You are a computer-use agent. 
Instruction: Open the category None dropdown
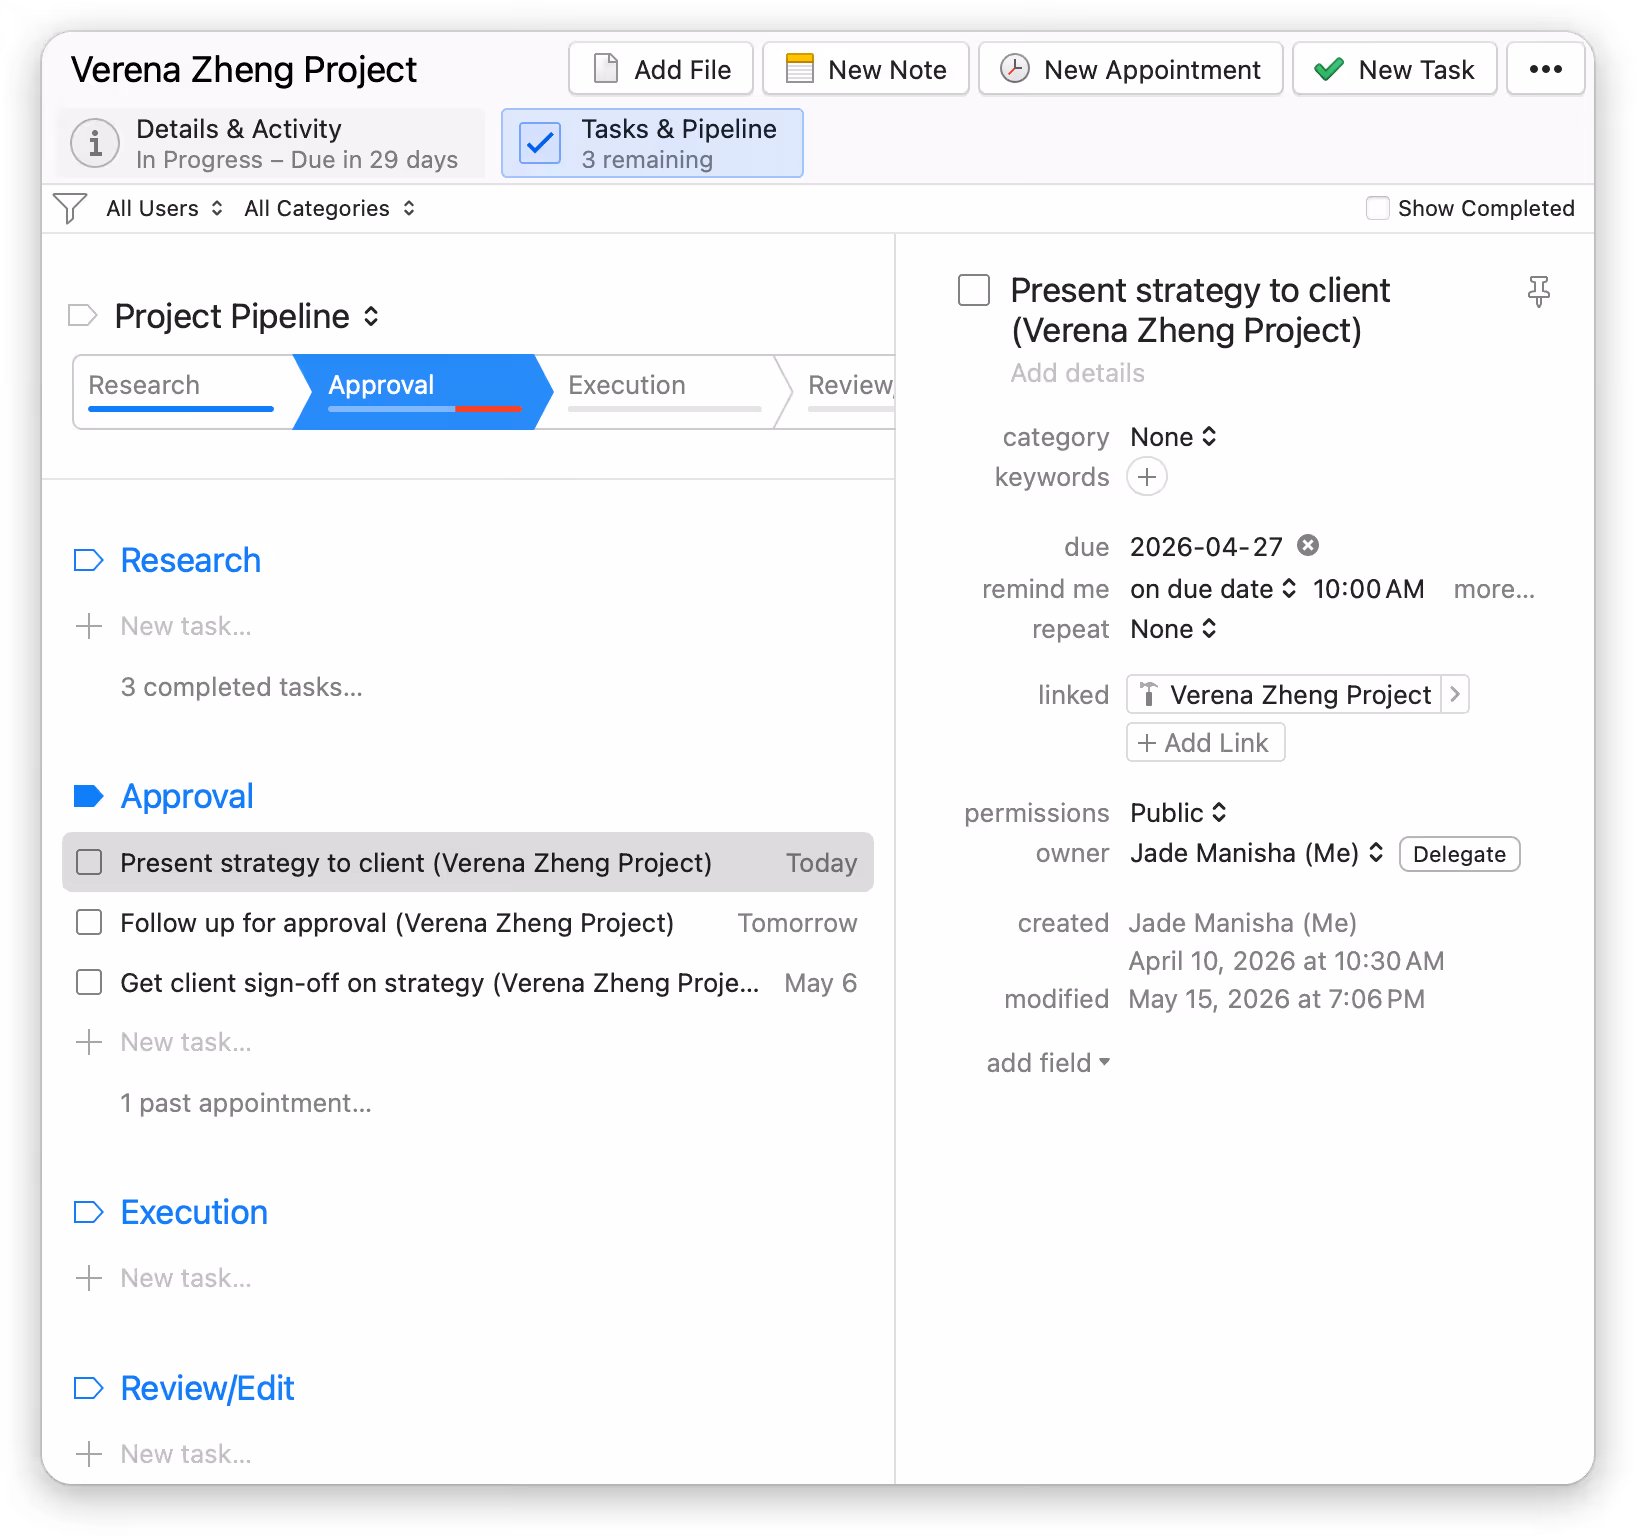[x=1173, y=437]
